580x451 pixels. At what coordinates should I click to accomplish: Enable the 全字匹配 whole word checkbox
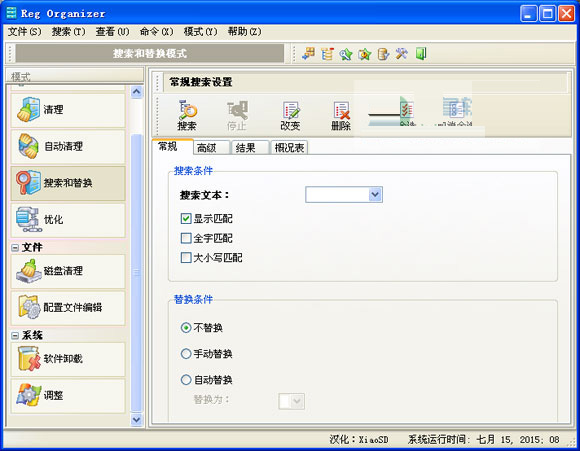tap(186, 238)
